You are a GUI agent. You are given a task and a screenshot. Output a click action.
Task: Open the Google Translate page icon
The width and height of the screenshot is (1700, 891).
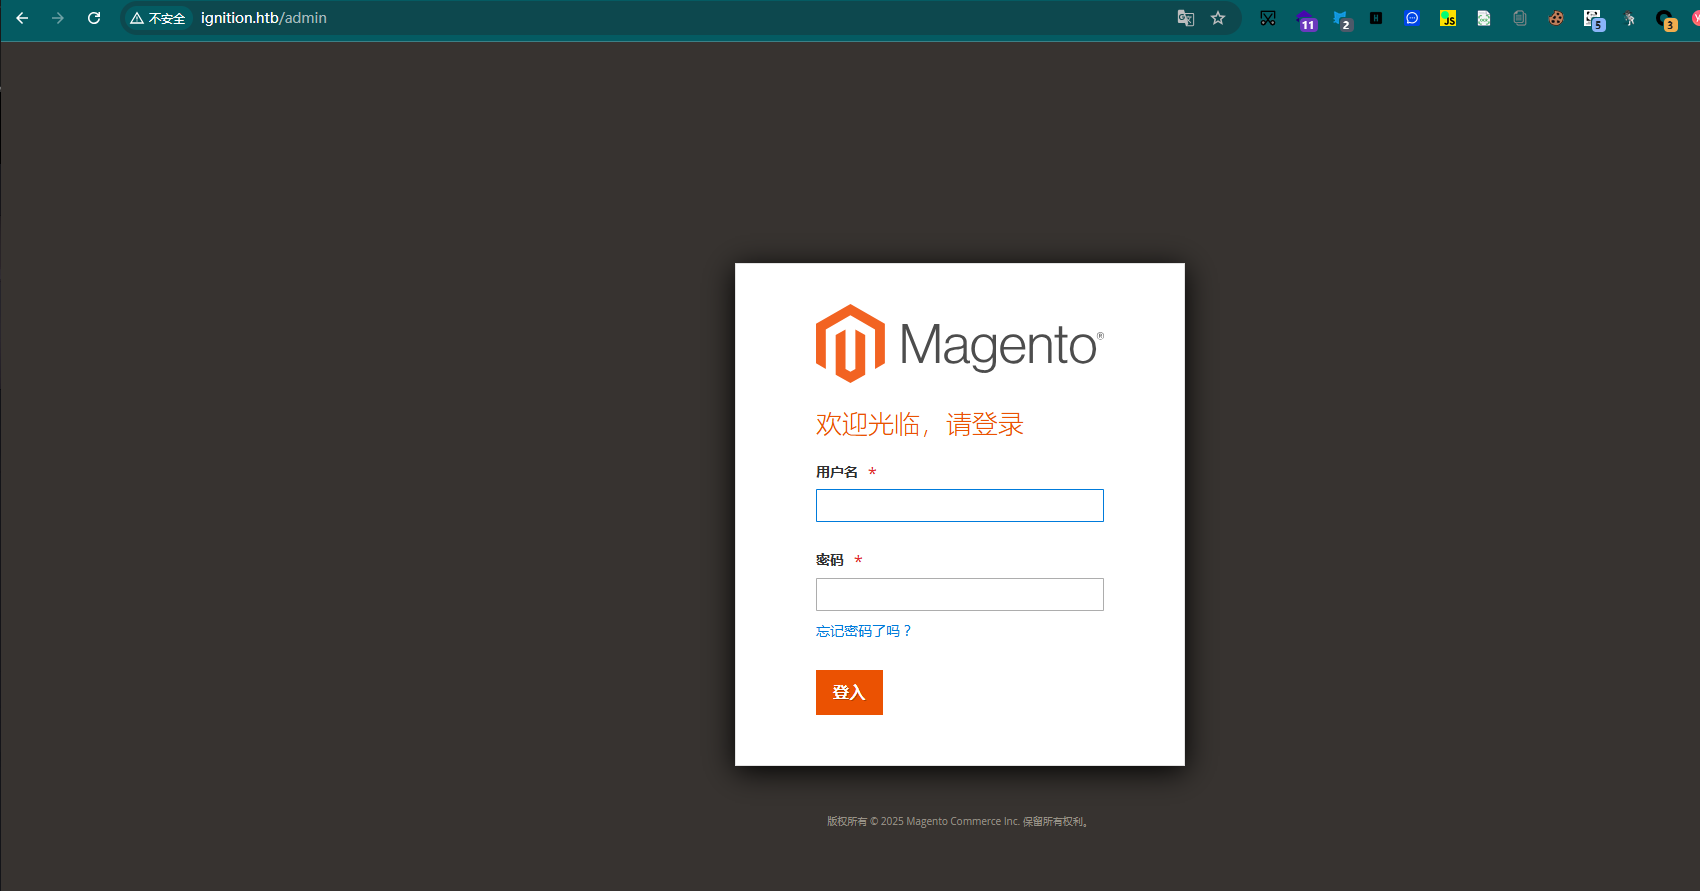pyautogui.click(x=1185, y=18)
